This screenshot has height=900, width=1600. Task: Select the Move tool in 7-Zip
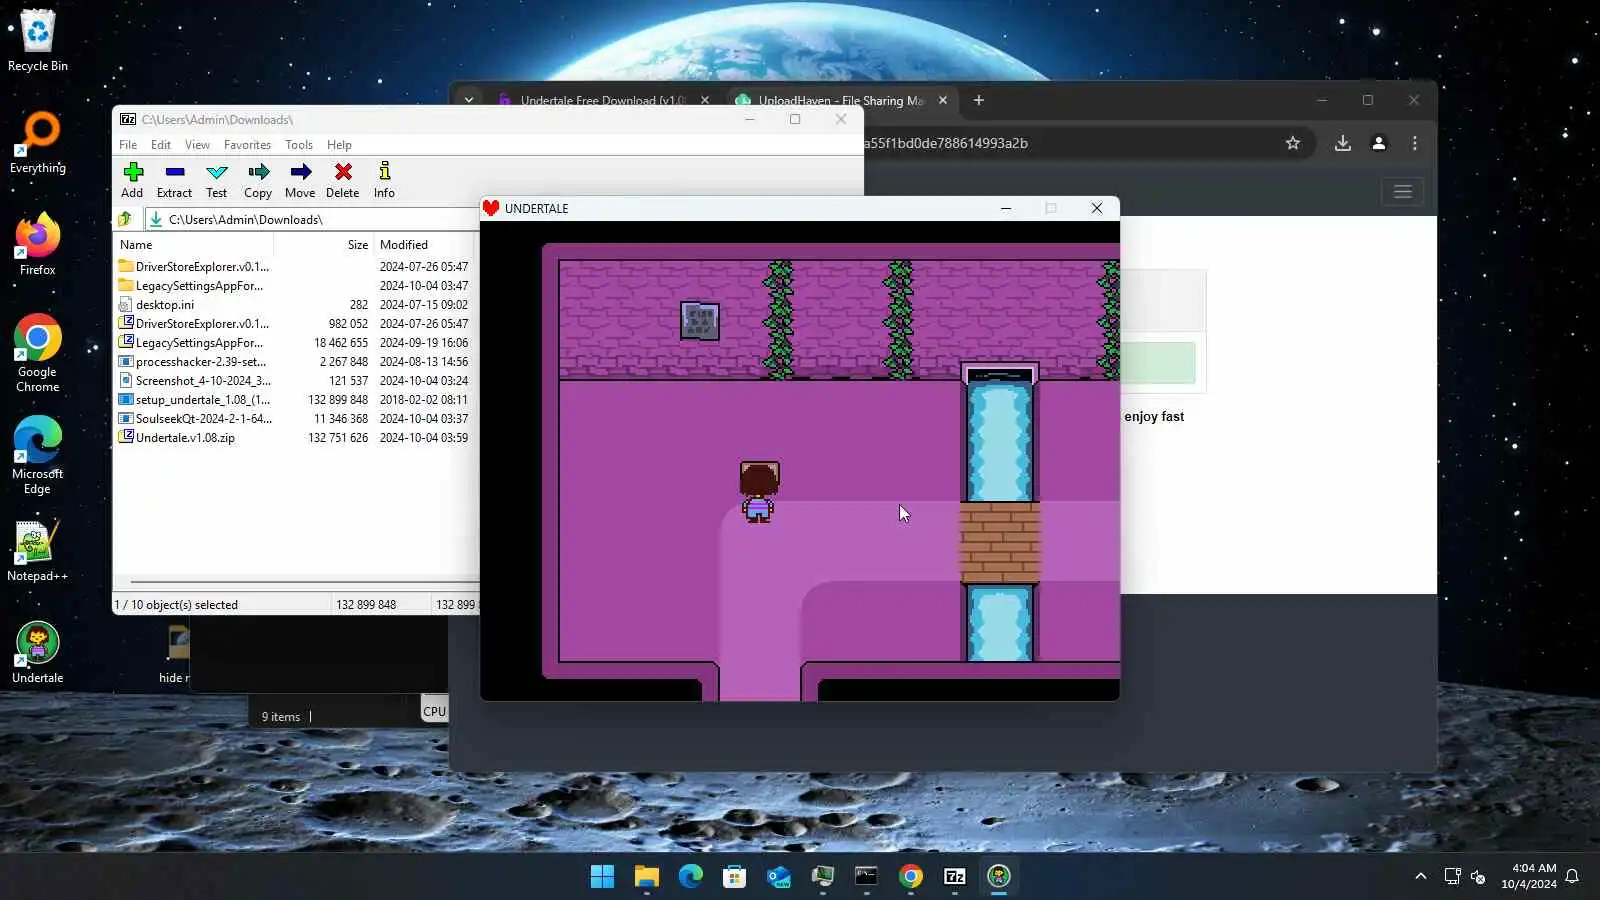pyautogui.click(x=300, y=180)
